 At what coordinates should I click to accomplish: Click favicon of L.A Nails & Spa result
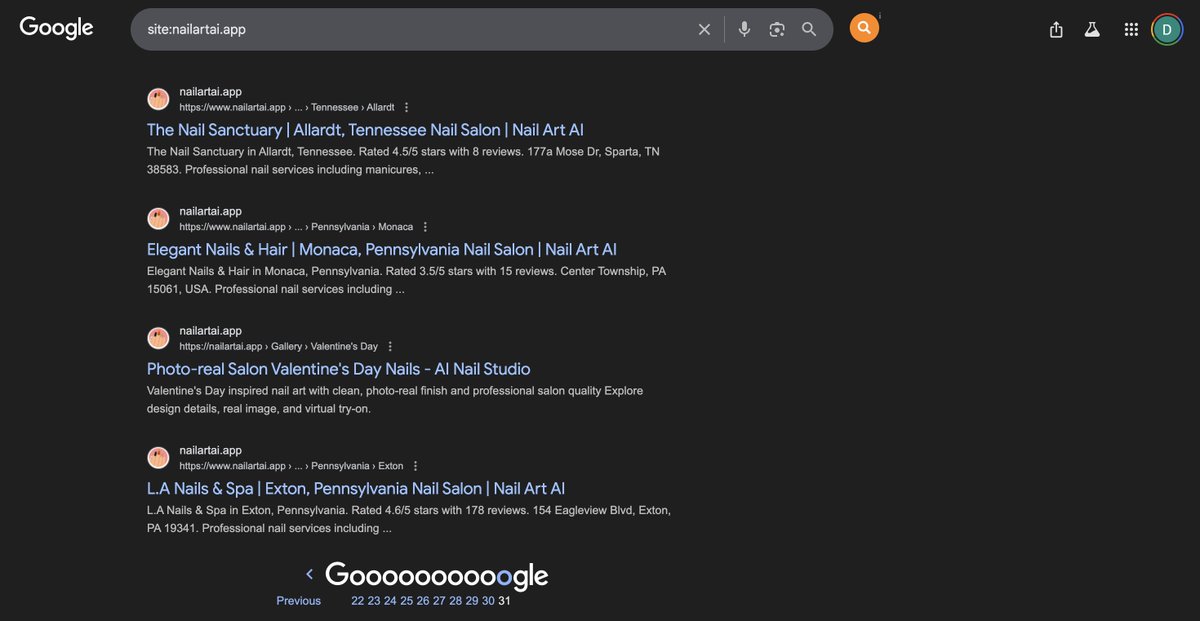click(158, 458)
